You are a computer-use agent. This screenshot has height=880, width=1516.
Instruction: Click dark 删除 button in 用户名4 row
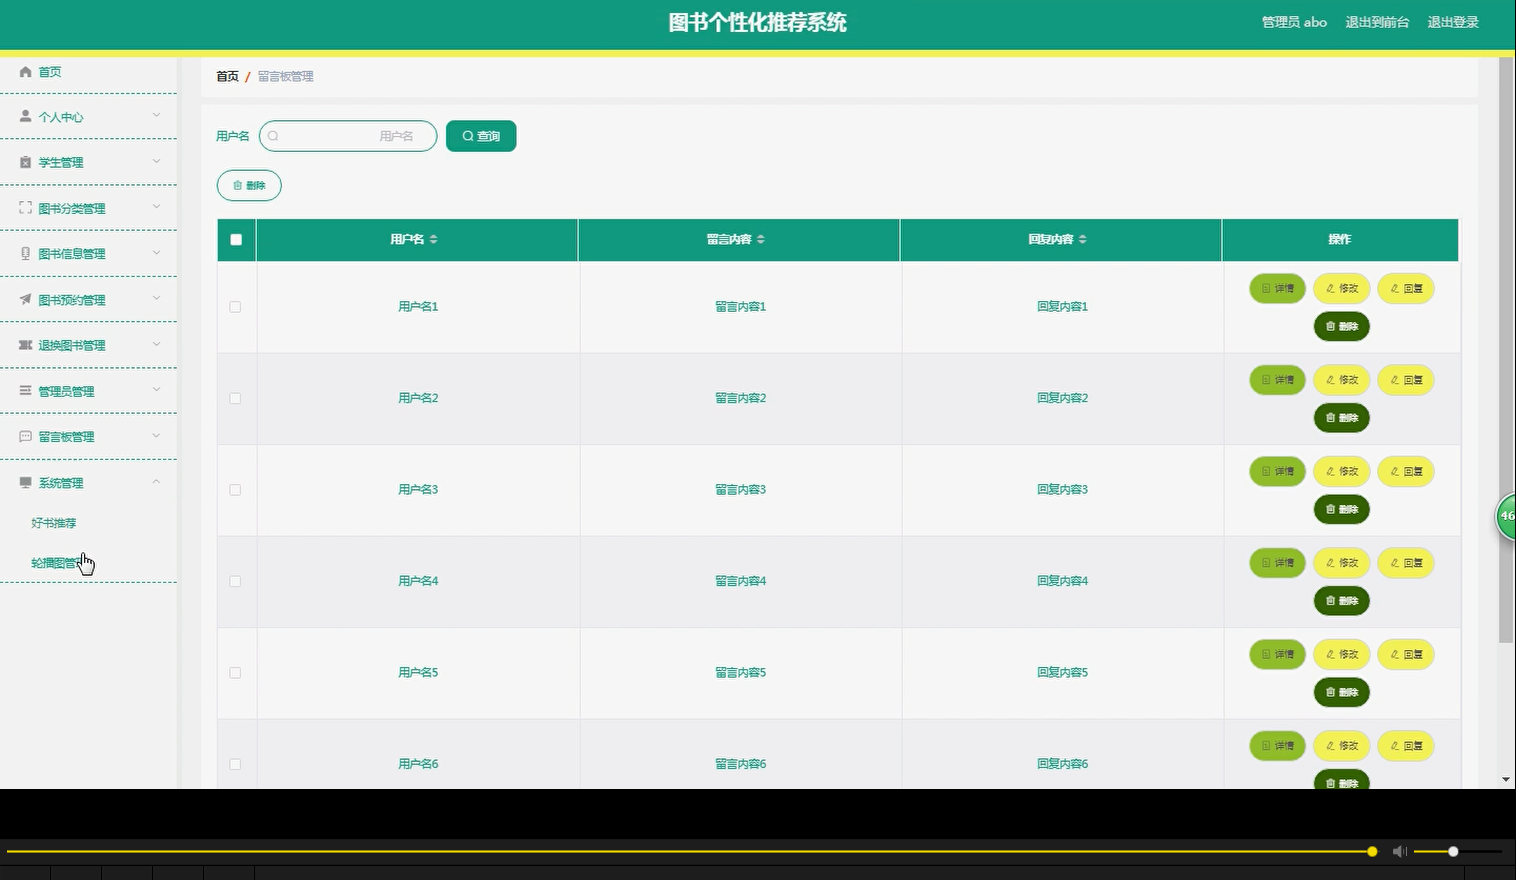click(x=1341, y=601)
